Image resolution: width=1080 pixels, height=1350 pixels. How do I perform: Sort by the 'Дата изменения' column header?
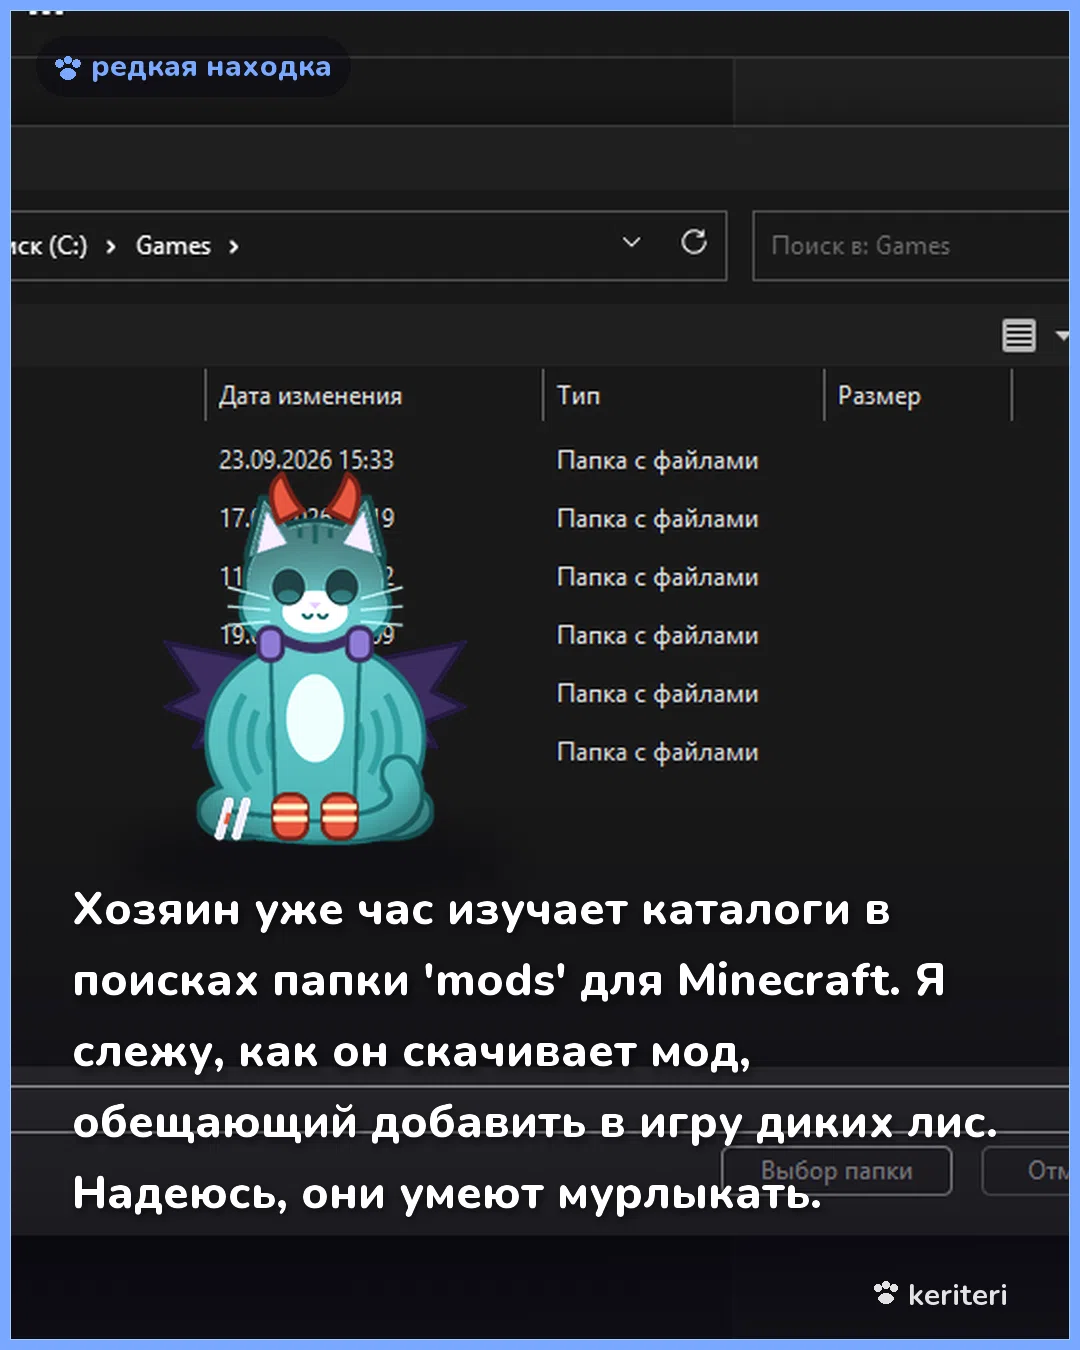[x=310, y=396]
